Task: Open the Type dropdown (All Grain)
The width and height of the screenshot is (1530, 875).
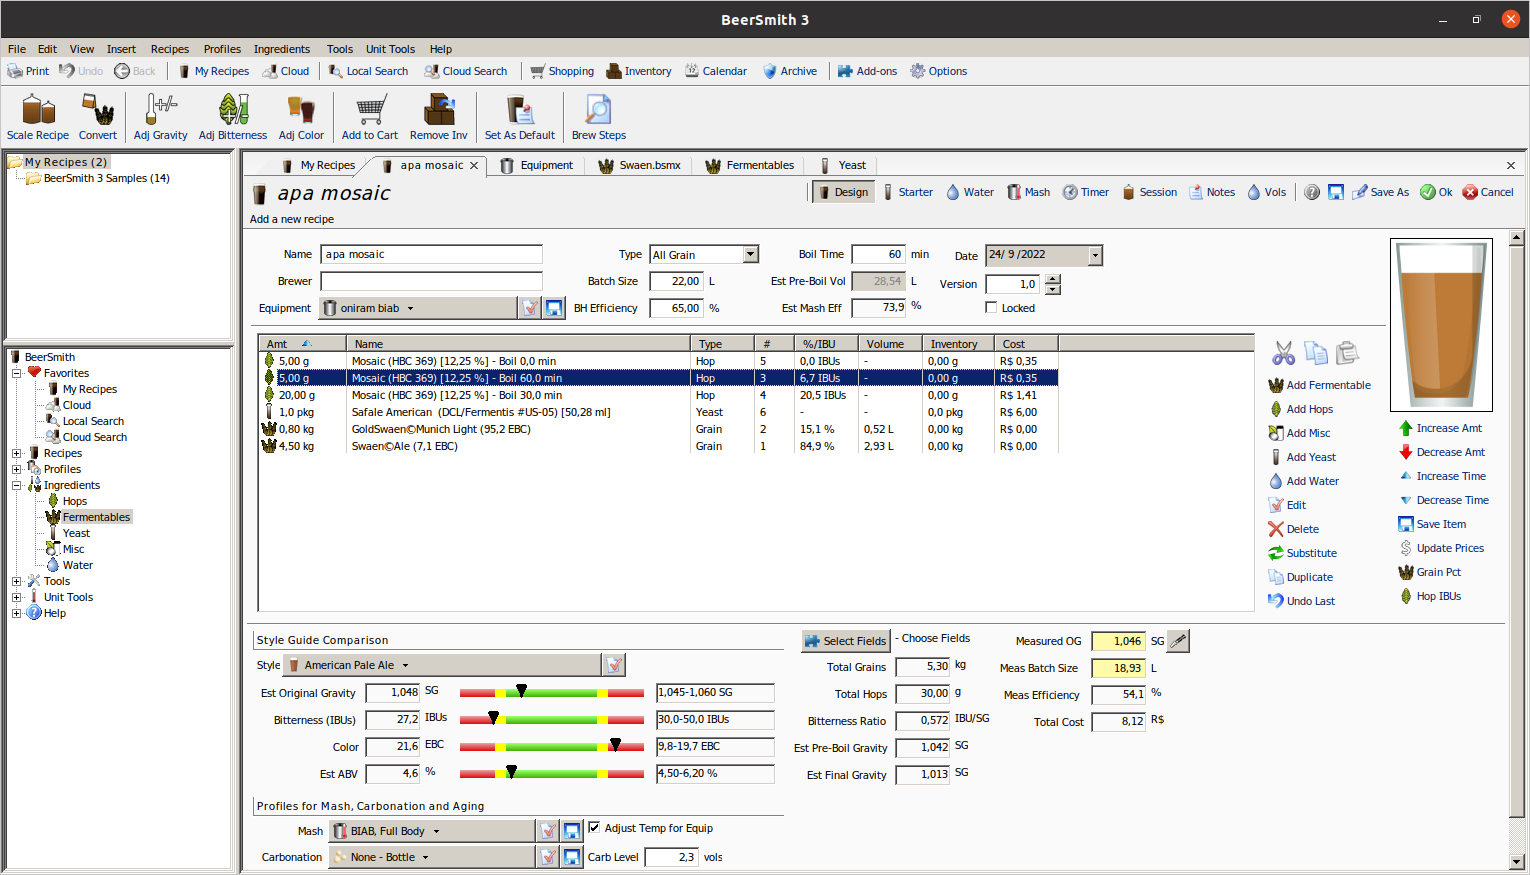Action: pyautogui.click(x=750, y=255)
